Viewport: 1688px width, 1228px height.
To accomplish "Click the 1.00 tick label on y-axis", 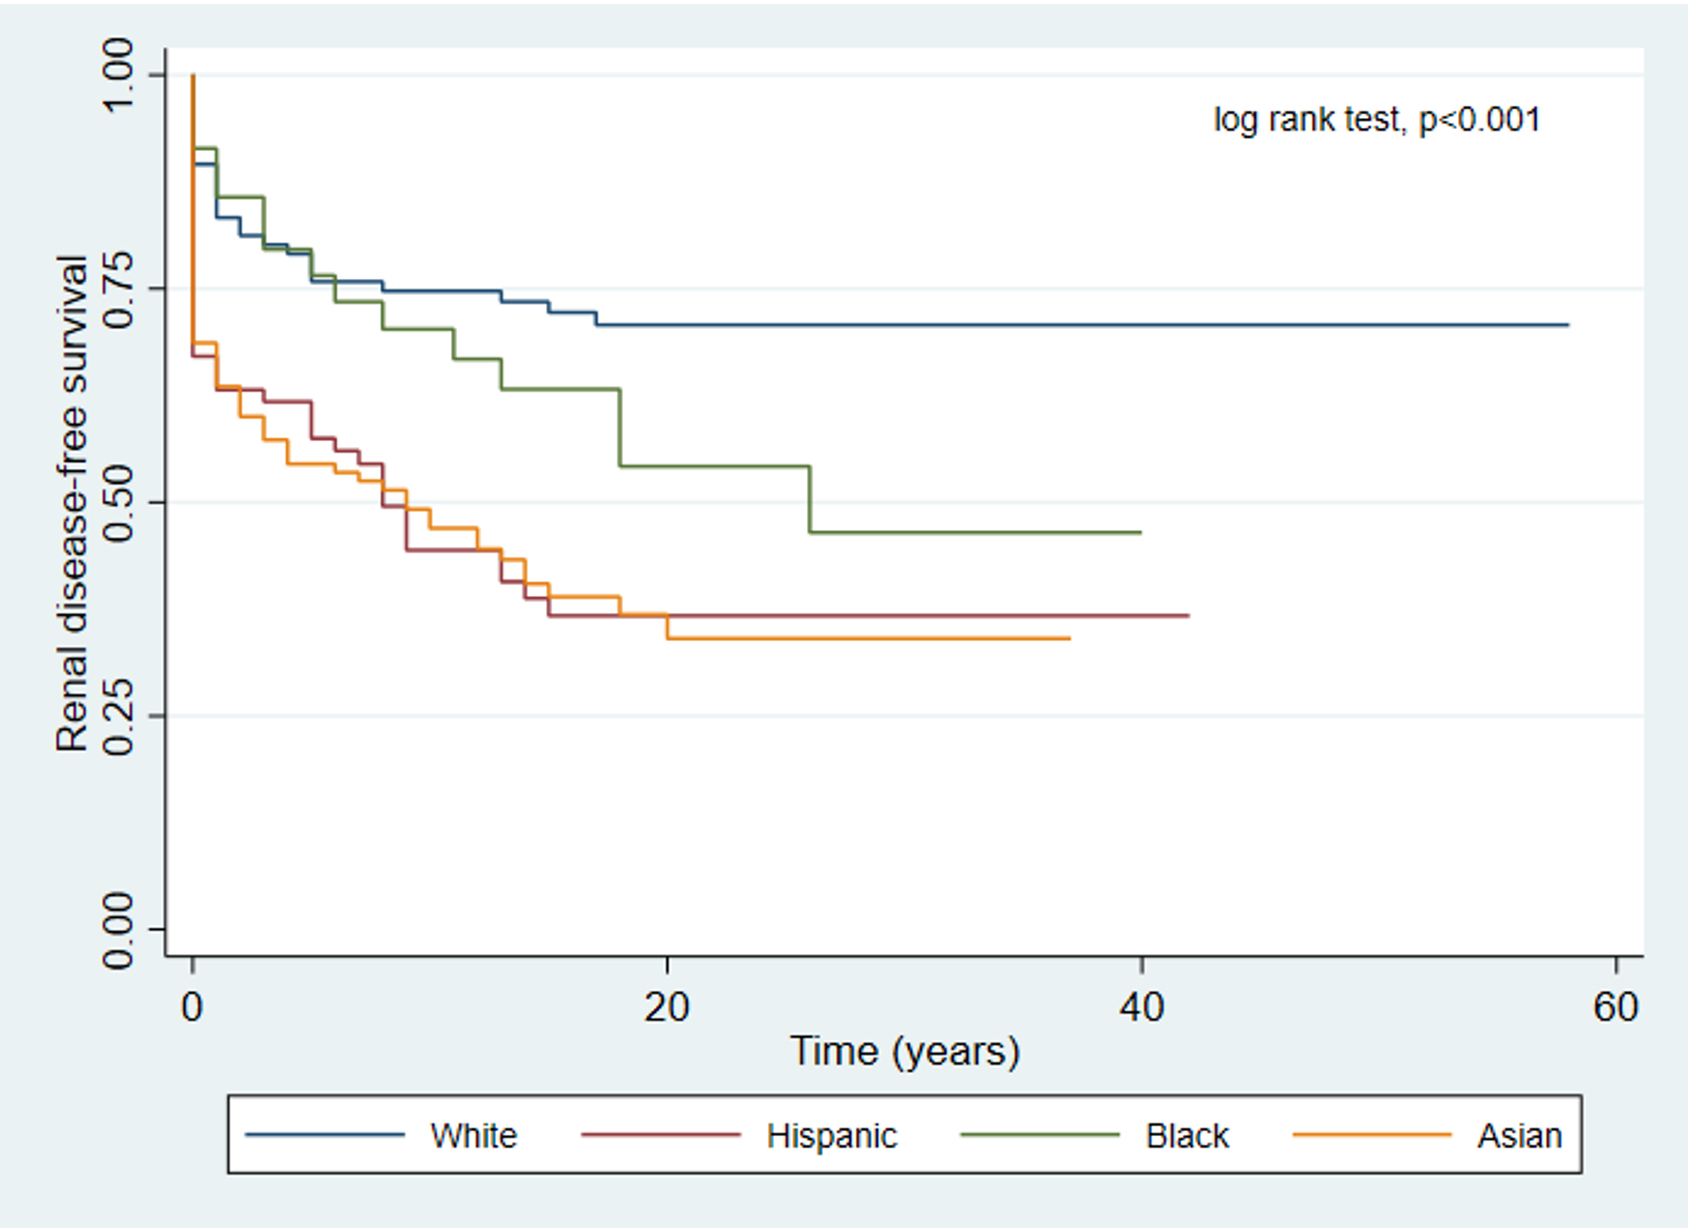I will click(119, 75).
